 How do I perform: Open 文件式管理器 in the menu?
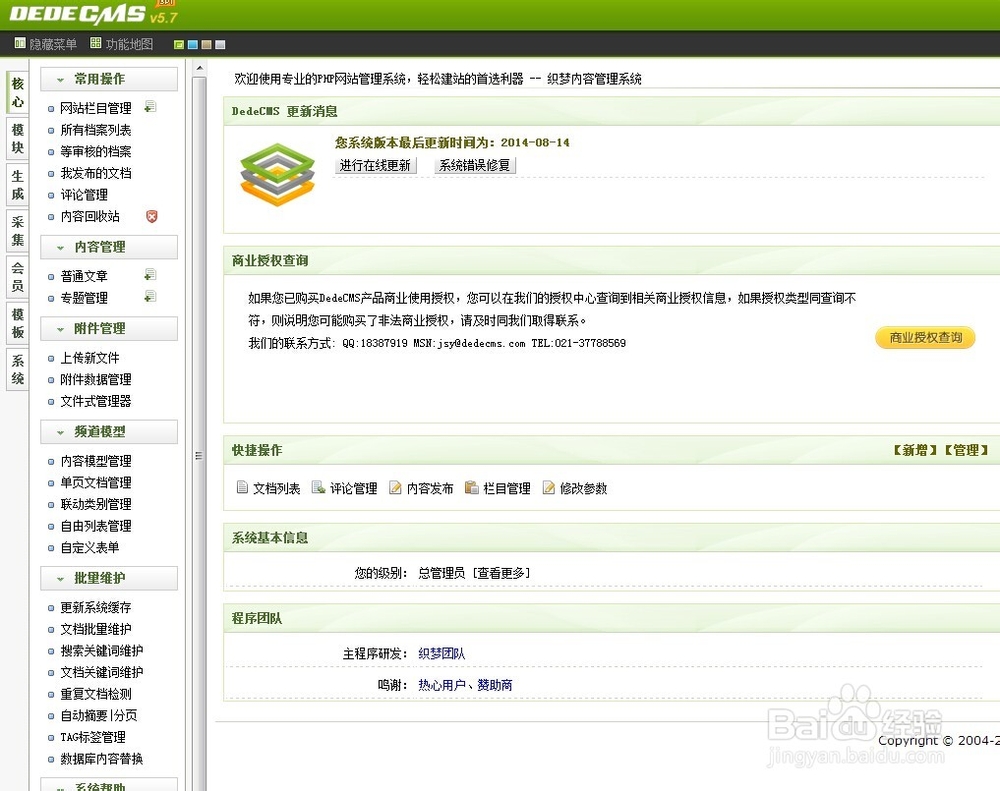(96, 401)
